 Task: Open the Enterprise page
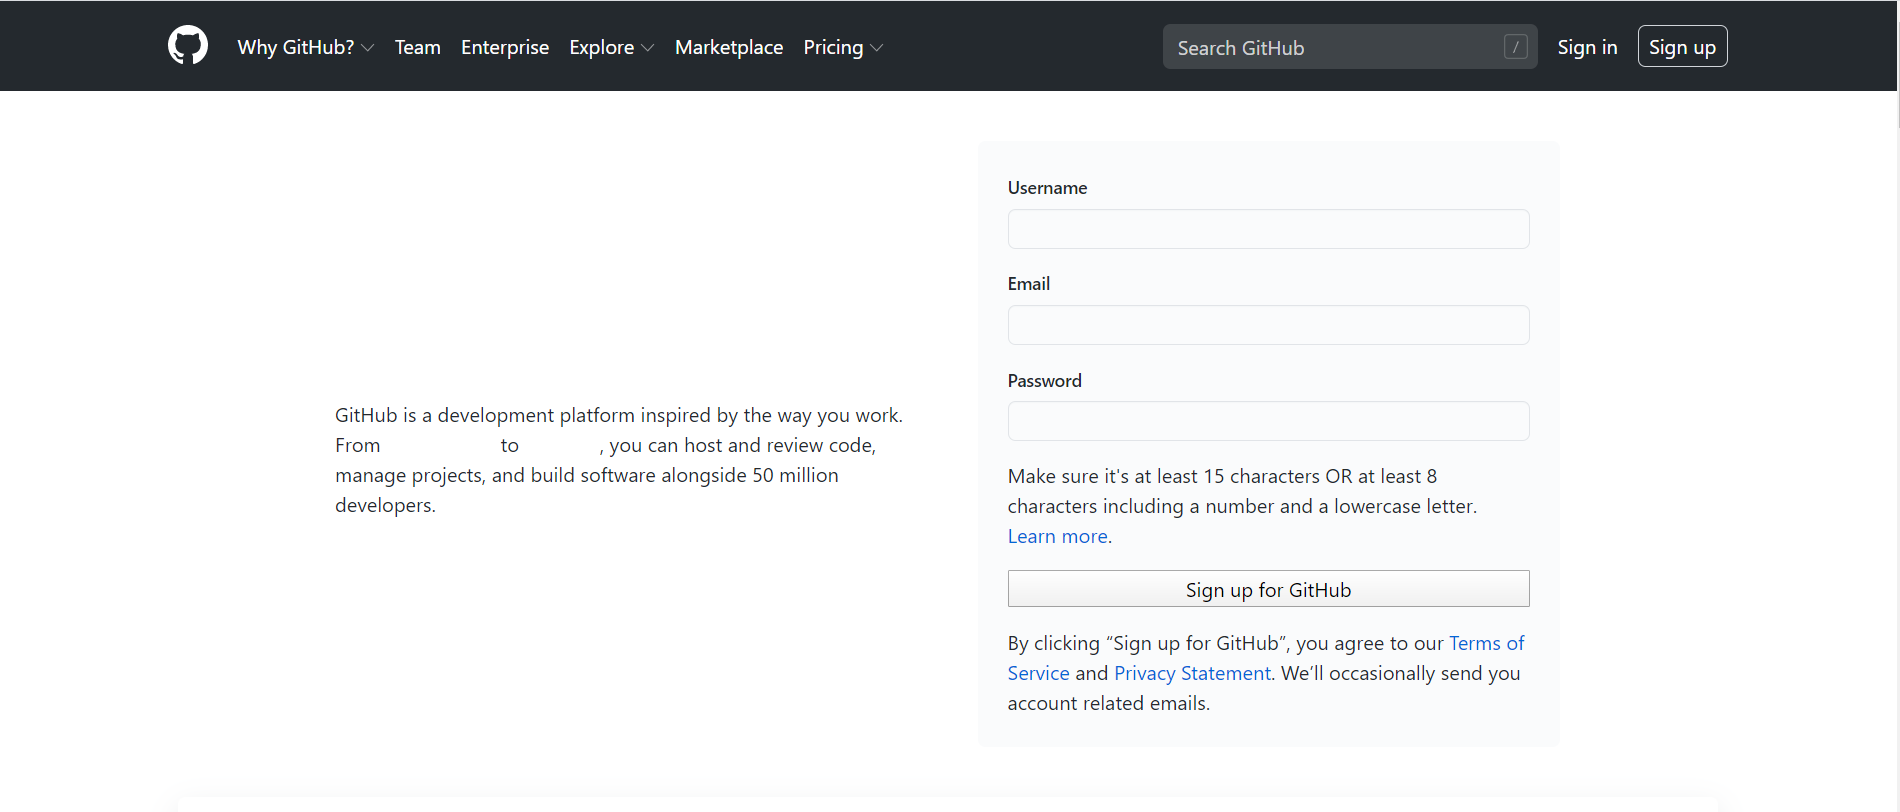(x=505, y=47)
